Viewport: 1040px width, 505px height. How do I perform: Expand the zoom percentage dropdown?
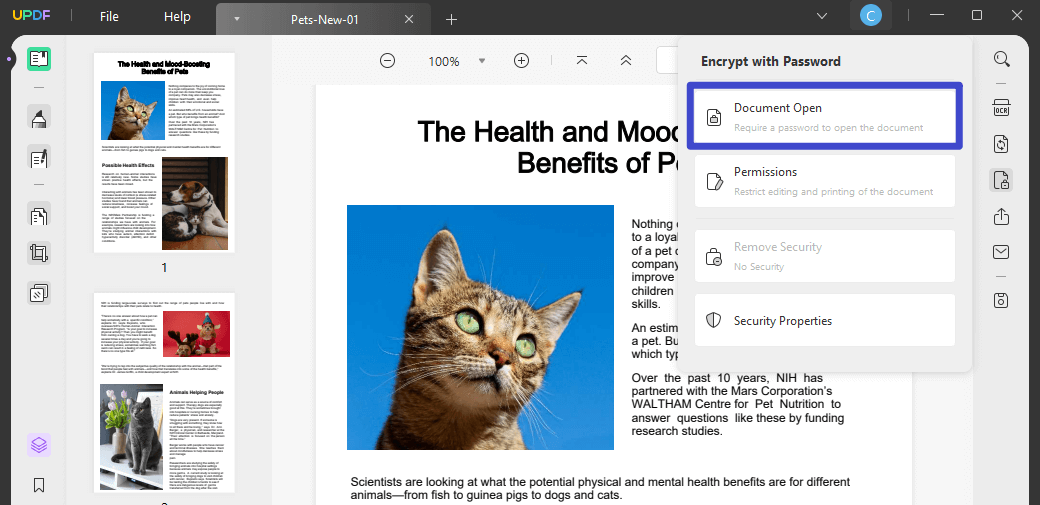(x=482, y=61)
